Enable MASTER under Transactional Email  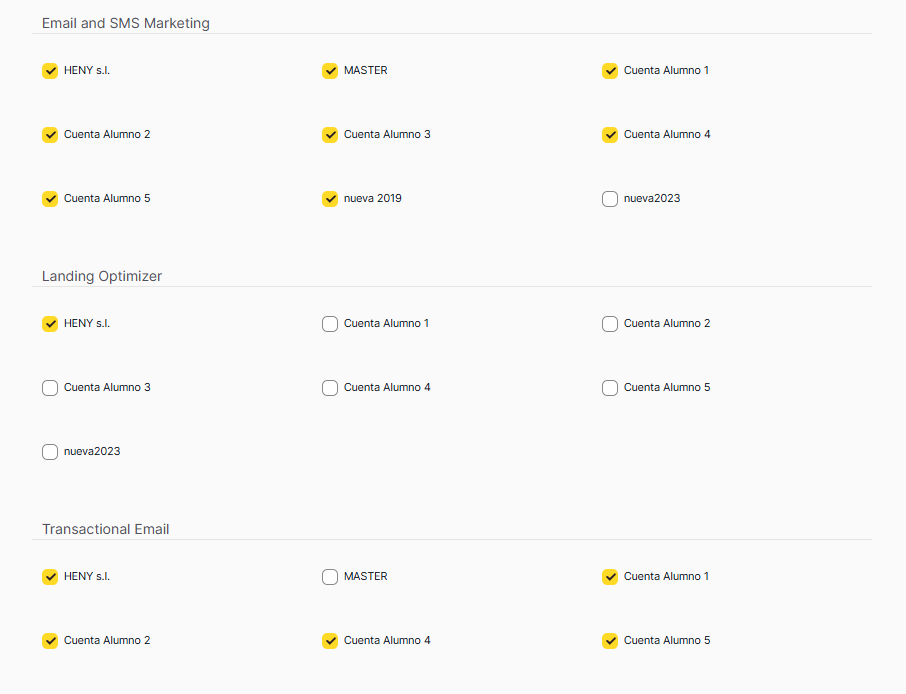pyautogui.click(x=330, y=577)
